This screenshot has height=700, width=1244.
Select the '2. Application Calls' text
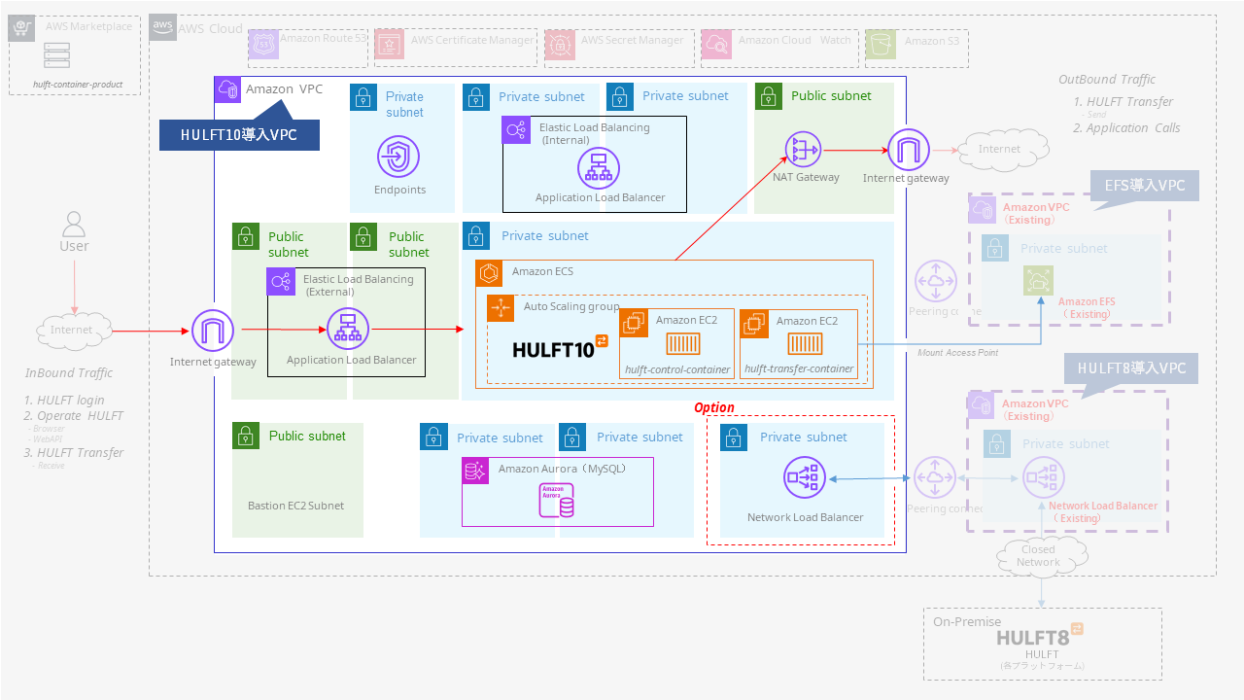(x=1127, y=128)
